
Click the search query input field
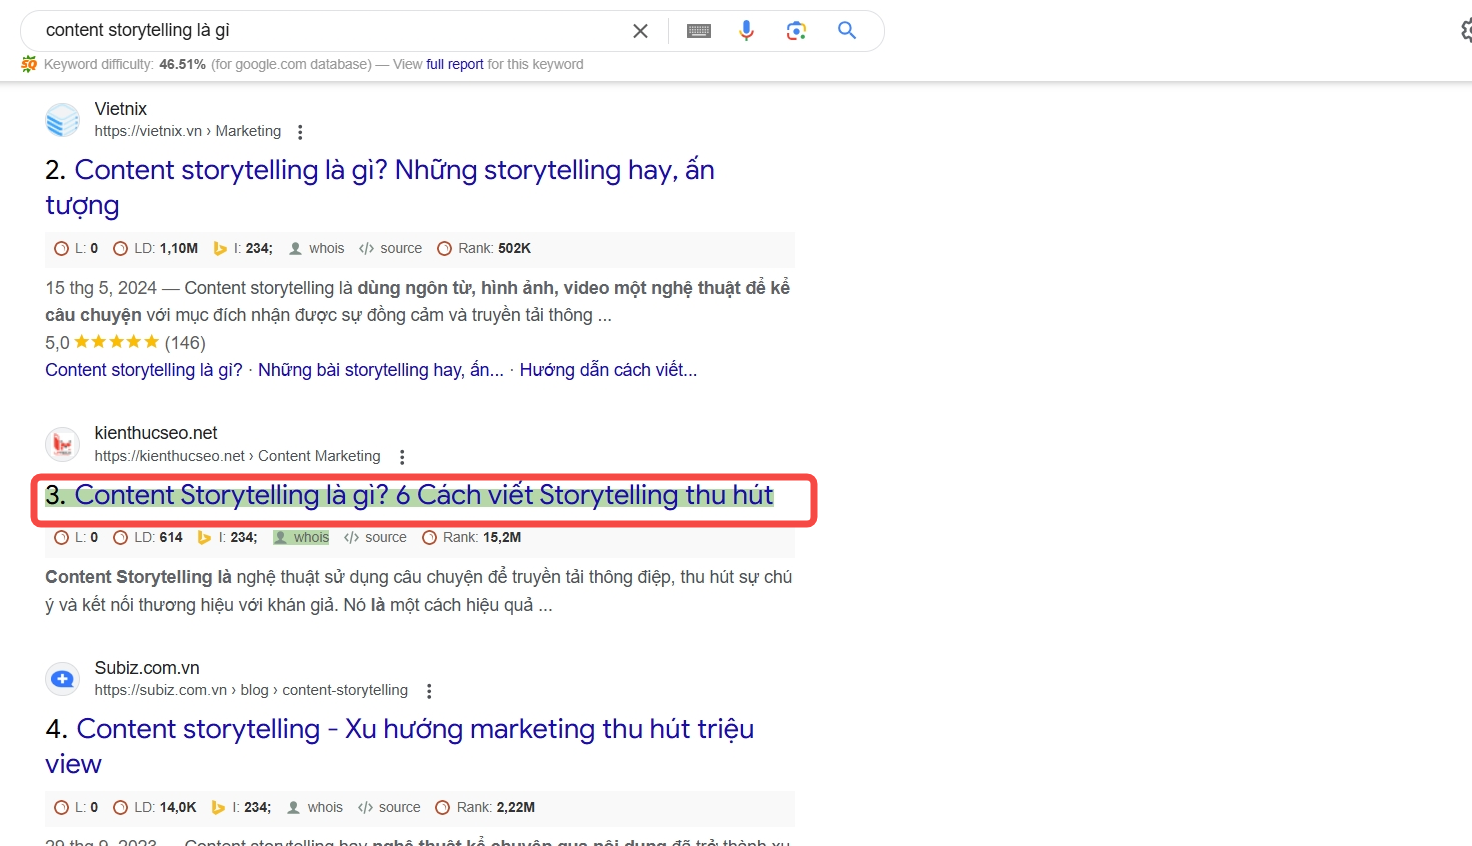(x=330, y=30)
